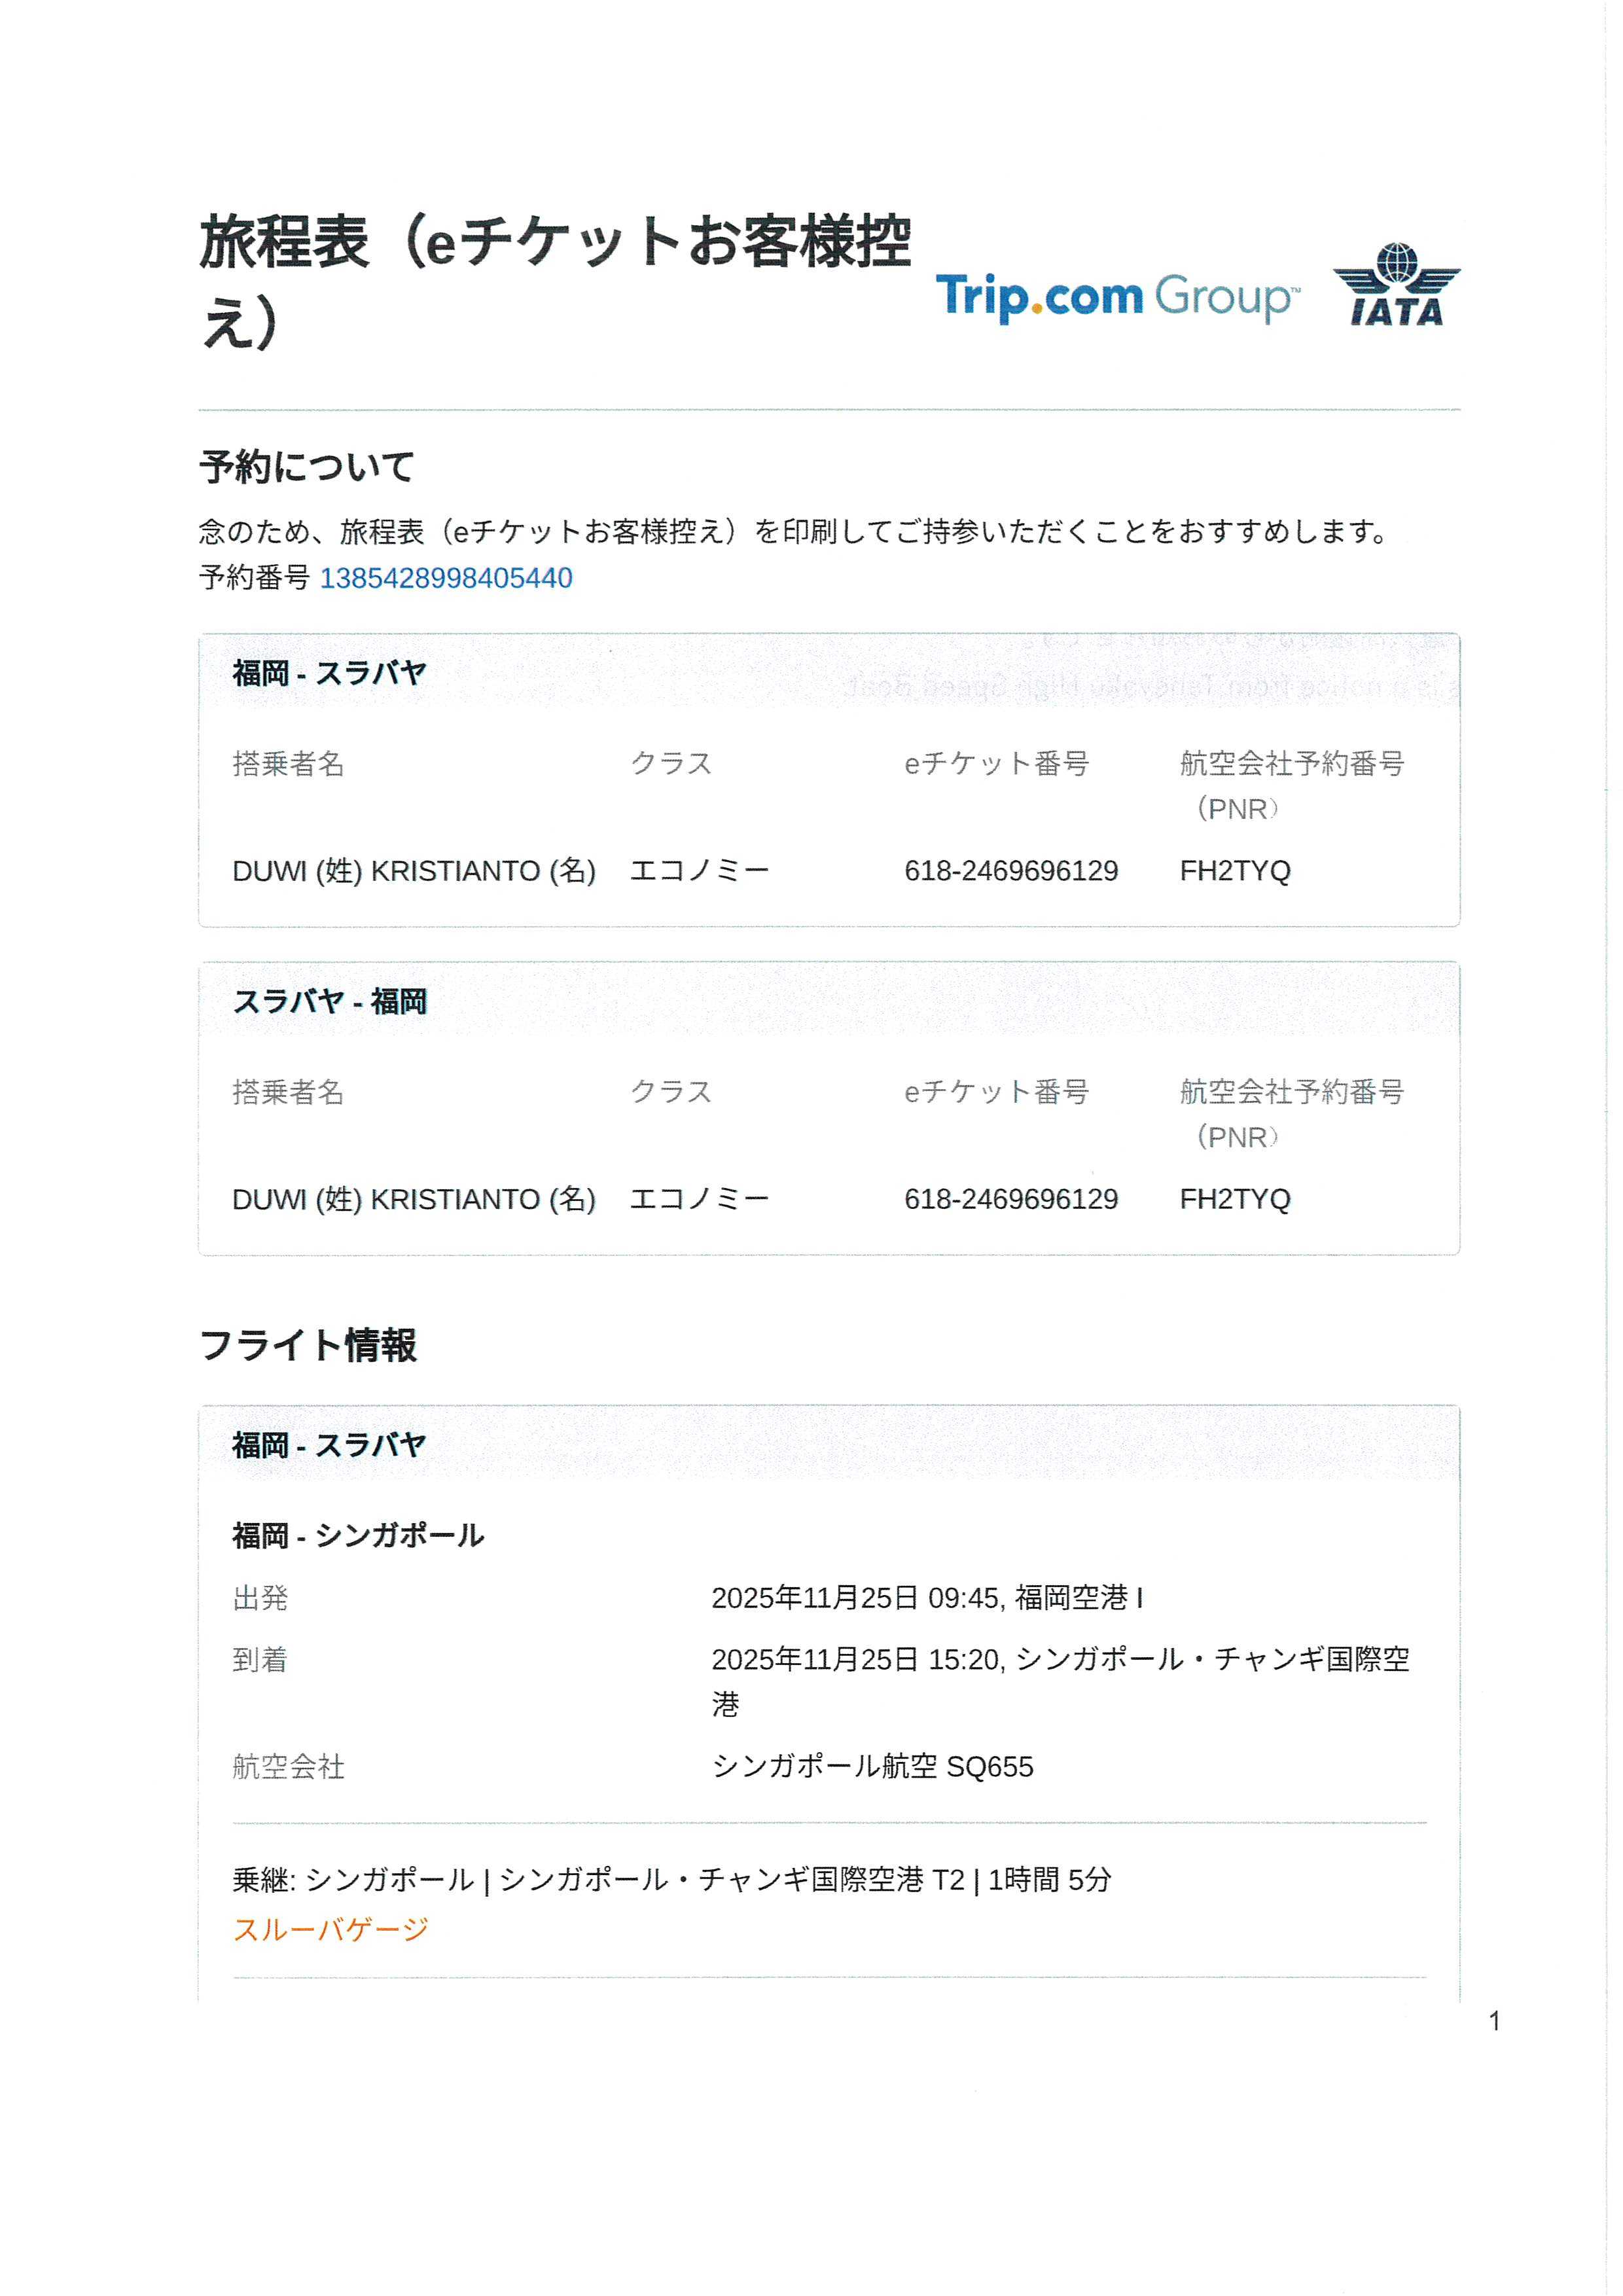Click departure time 09:45 福岡空港 line
The height and width of the screenshot is (2296, 1623).
click(x=926, y=1598)
